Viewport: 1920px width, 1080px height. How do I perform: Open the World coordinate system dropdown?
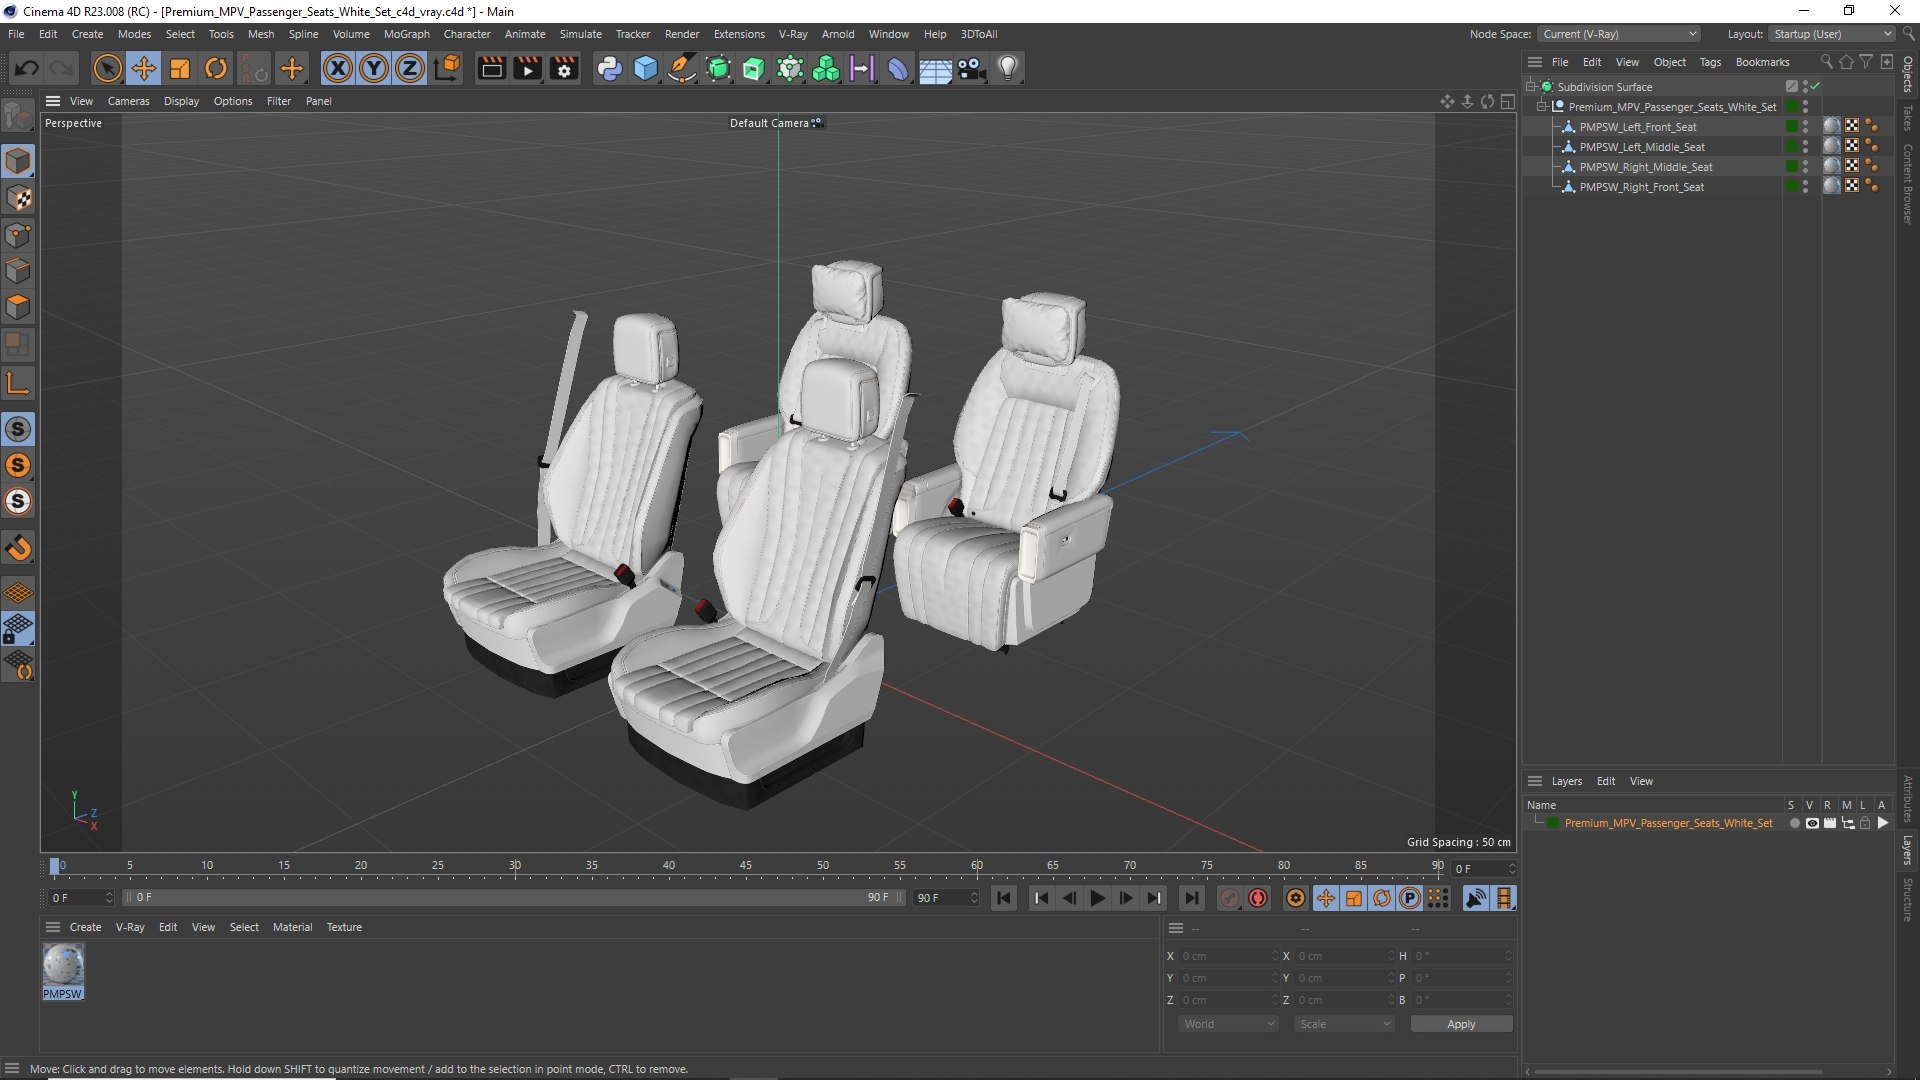point(1228,1024)
